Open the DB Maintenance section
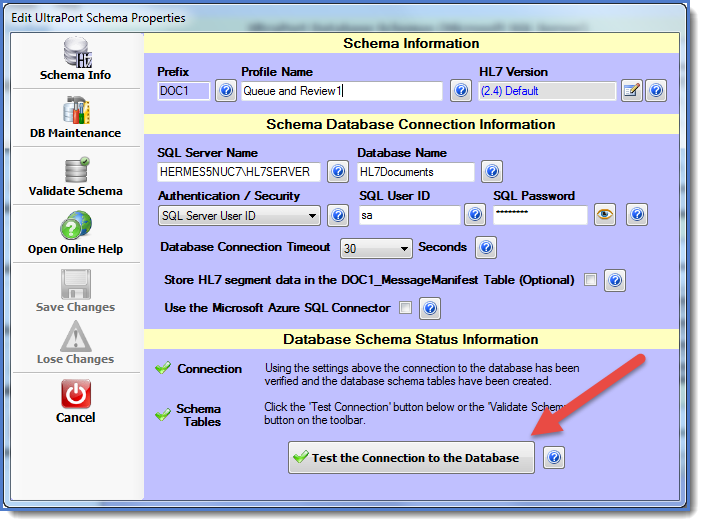Image resolution: width=705 pixels, height=526 pixels. coord(75,117)
